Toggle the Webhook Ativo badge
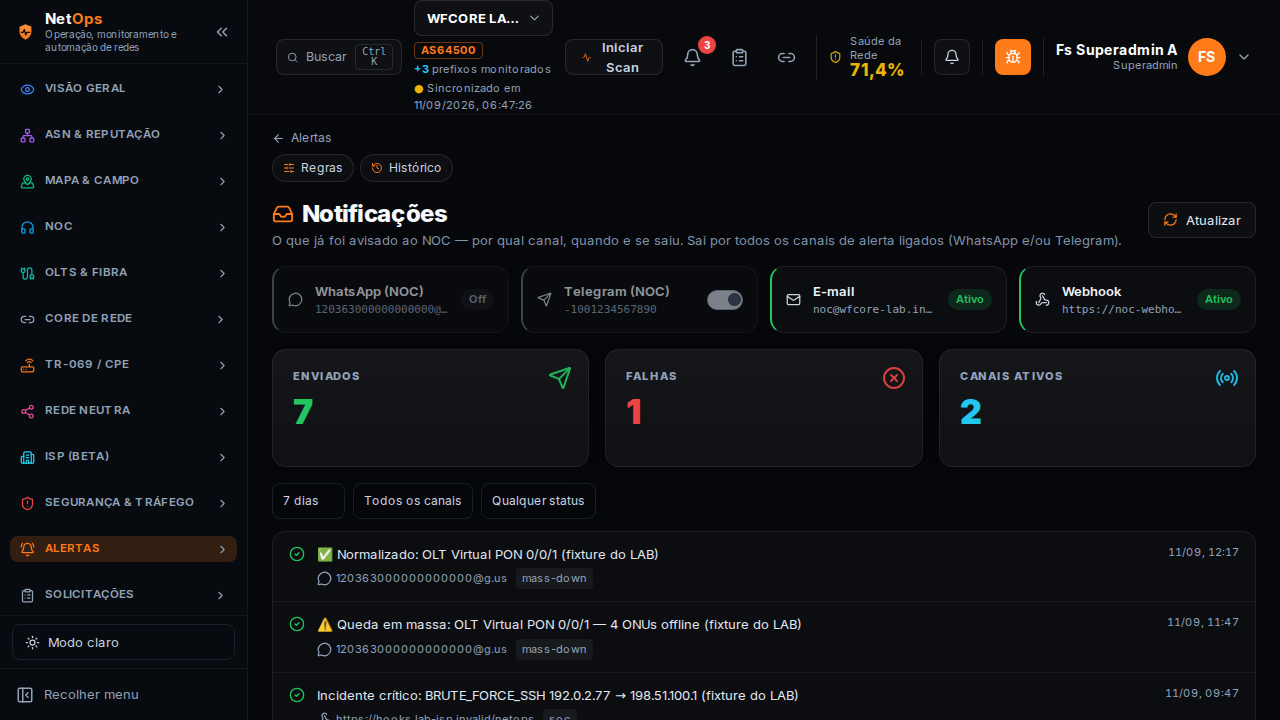The image size is (1280, 720). 1219,299
